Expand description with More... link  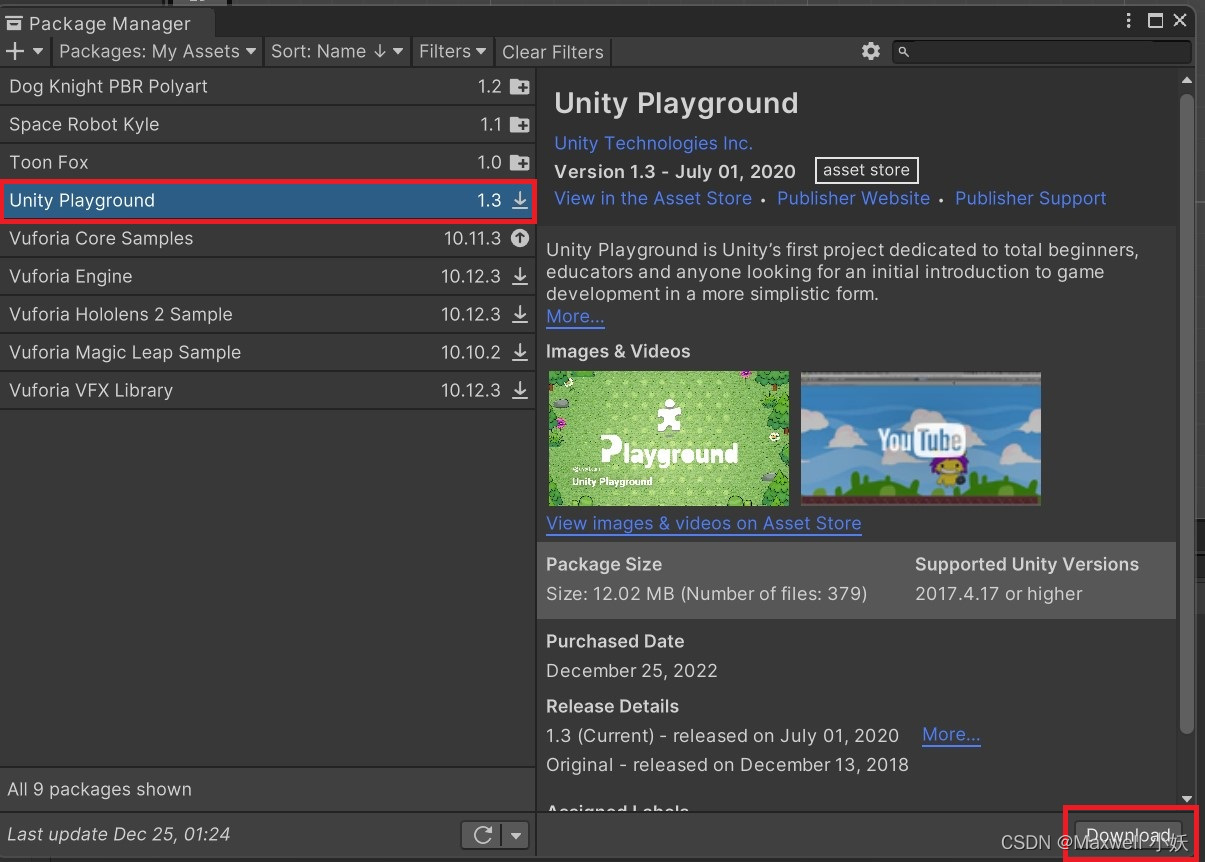575,317
